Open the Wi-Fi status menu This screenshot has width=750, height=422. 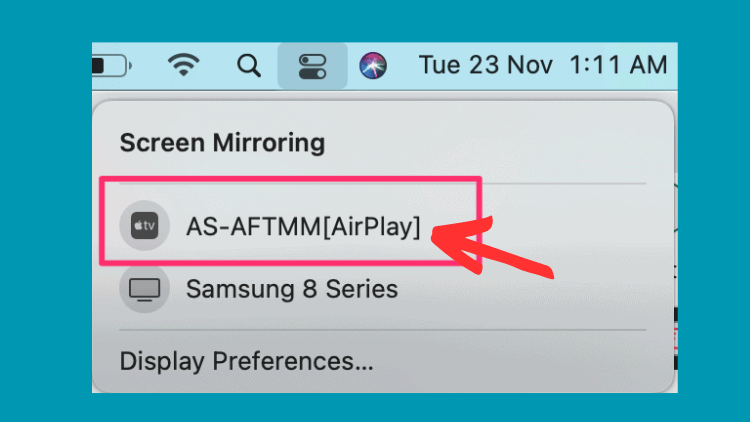tap(184, 65)
